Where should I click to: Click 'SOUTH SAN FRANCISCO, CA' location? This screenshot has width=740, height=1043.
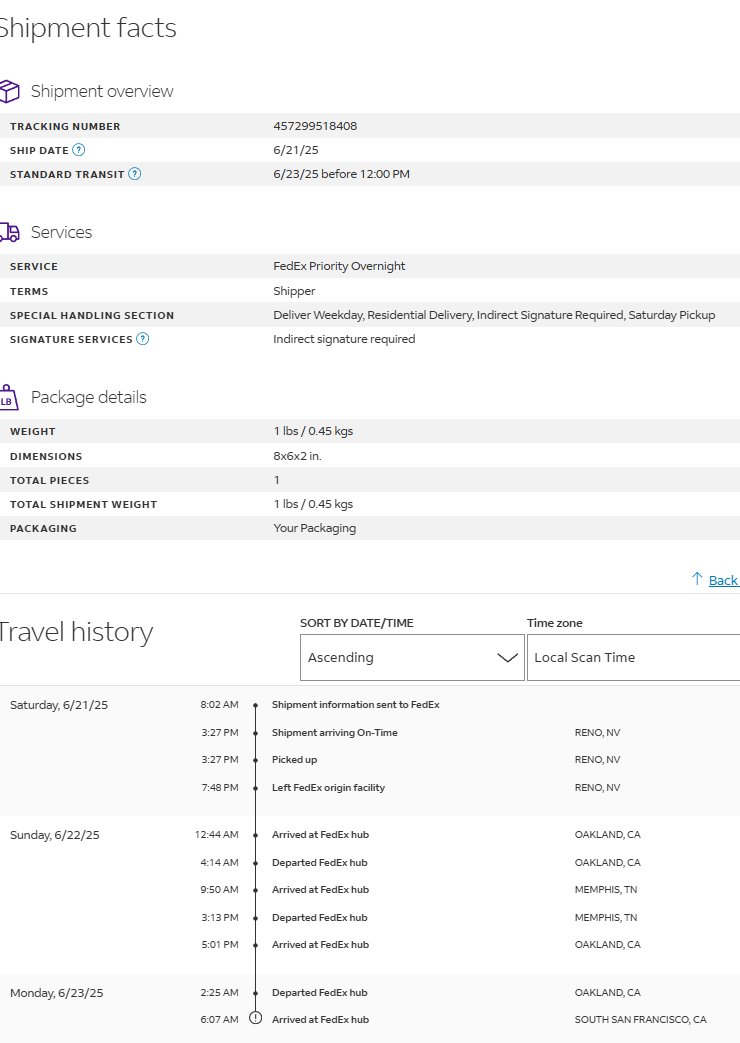(640, 1019)
